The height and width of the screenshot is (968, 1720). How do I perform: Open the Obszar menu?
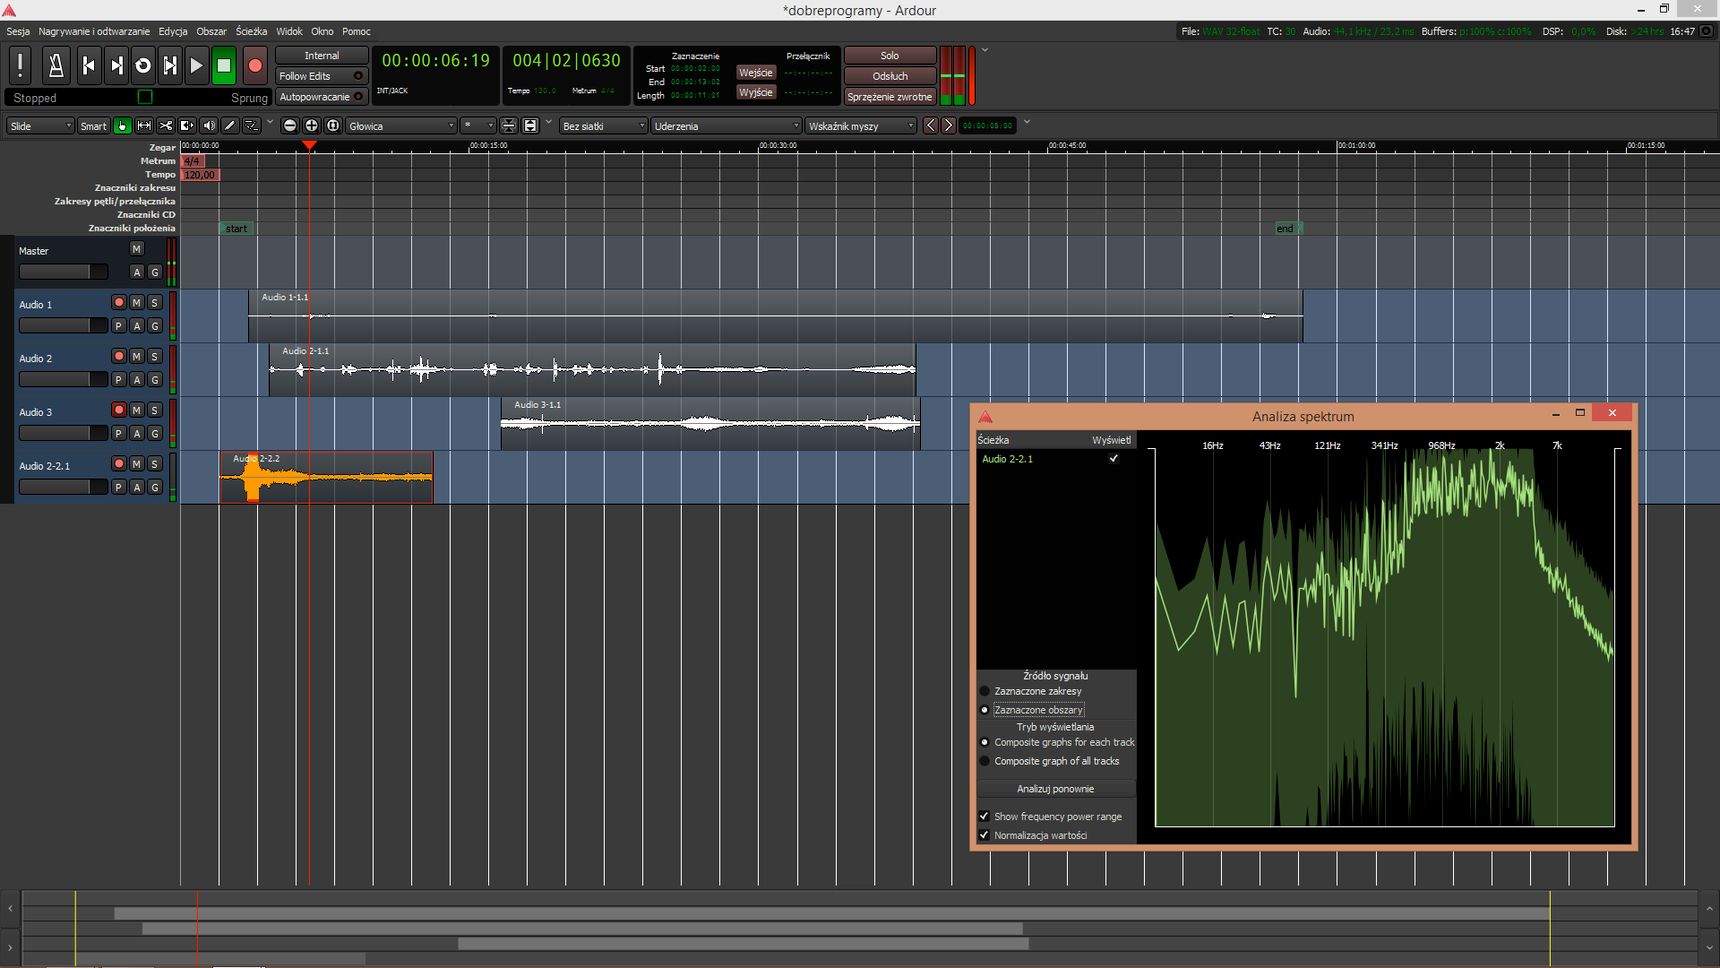tap(211, 32)
